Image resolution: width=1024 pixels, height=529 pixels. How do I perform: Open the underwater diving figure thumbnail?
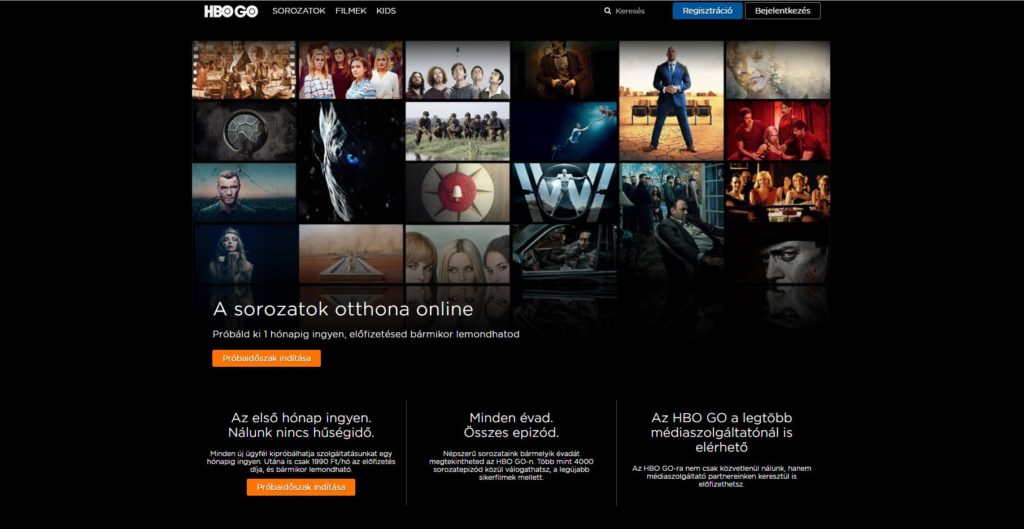click(563, 130)
